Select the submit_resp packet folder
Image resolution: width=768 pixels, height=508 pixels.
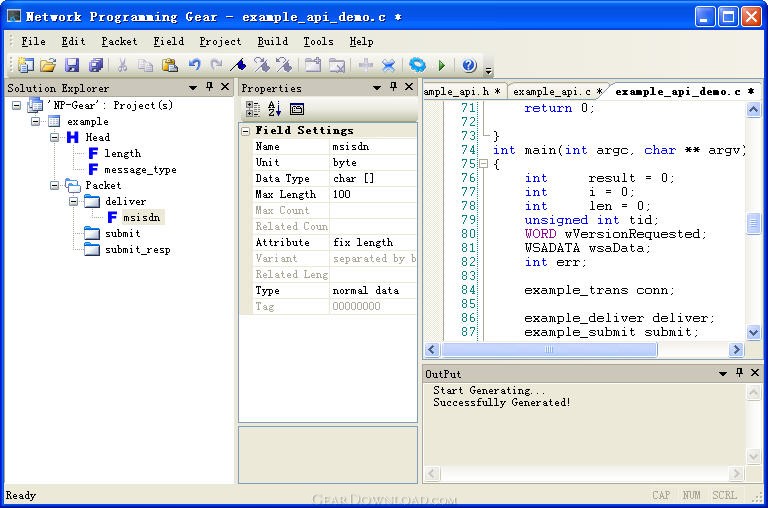(x=138, y=250)
